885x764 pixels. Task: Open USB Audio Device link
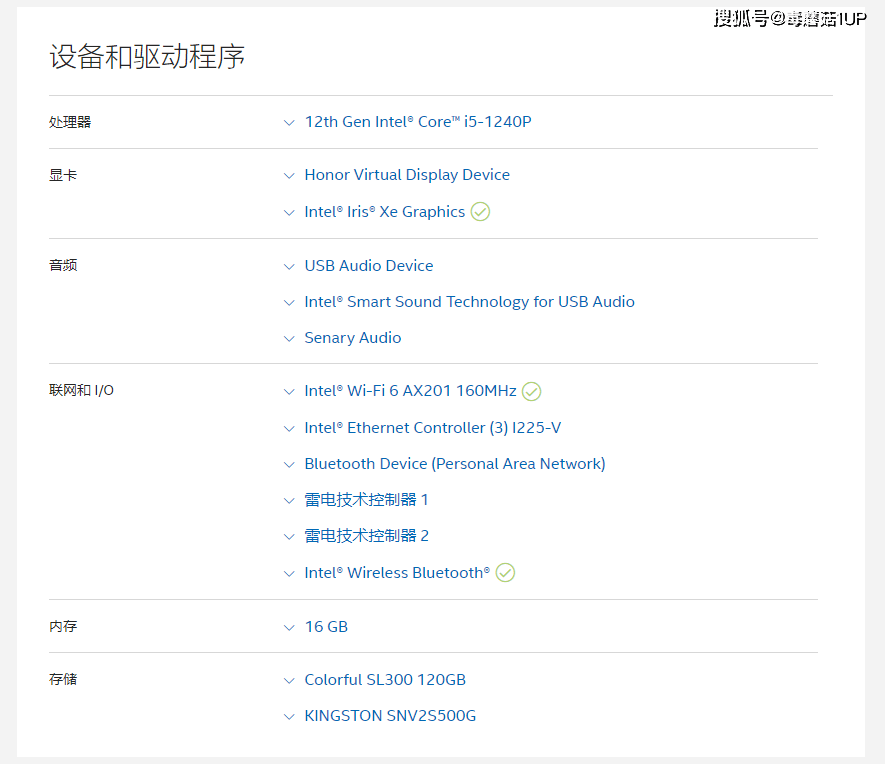pyautogui.click(x=369, y=266)
